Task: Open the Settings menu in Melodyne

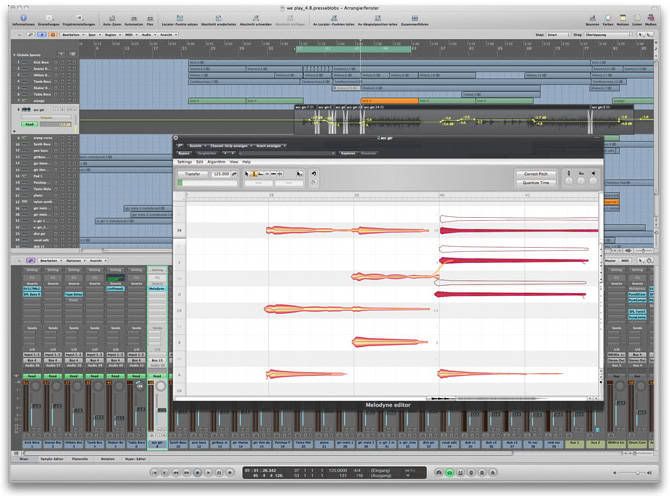Action: [184, 161]
